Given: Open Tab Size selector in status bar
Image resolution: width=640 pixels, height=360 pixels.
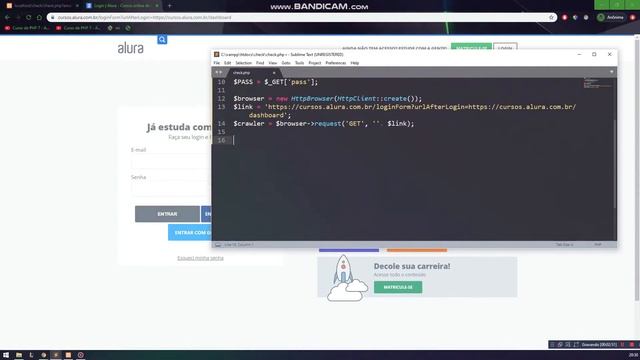Looking at the screenshot, I should point(564,245).
